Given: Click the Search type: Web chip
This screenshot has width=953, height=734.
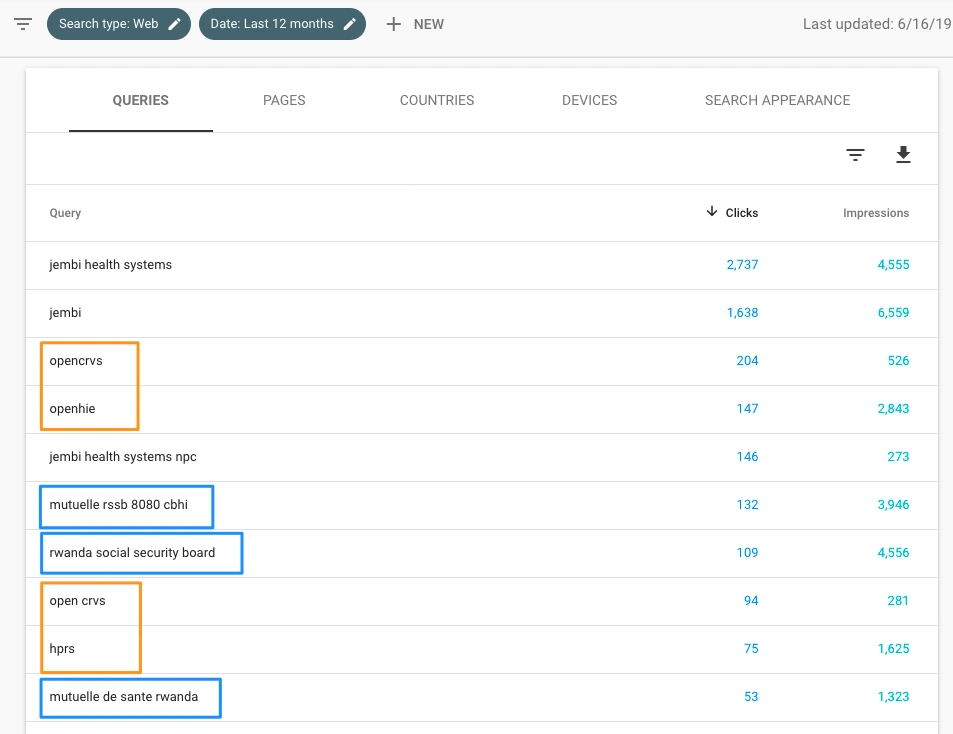Looking at the screenshot, I should point(119,24).
